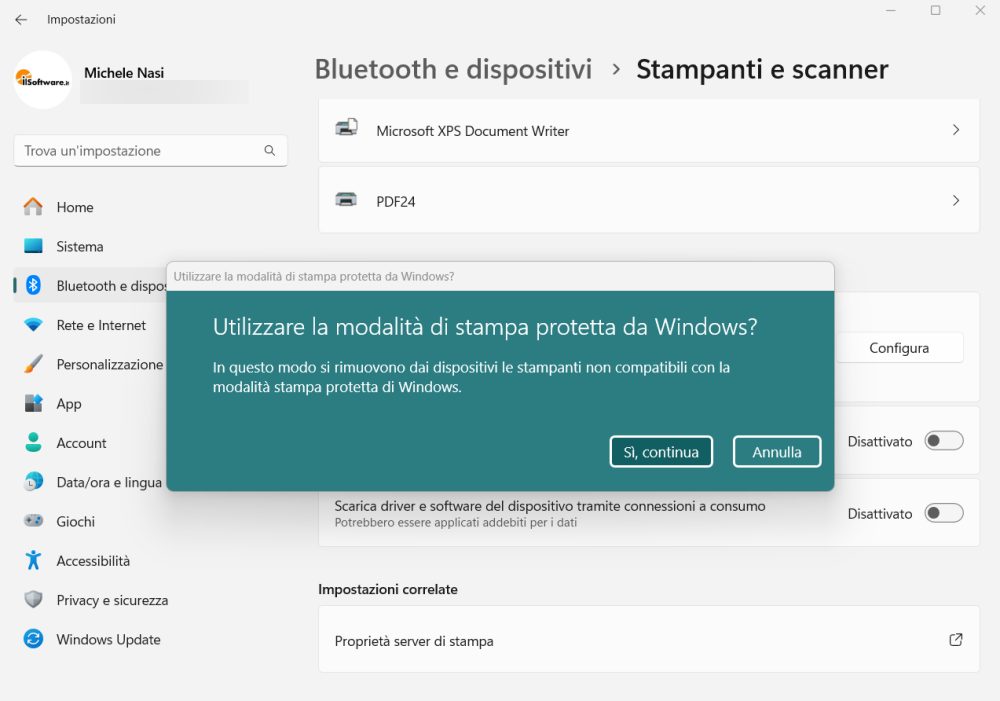Confirm with Sì, continua button
The image size is (1000, 701).
[661, 452]
